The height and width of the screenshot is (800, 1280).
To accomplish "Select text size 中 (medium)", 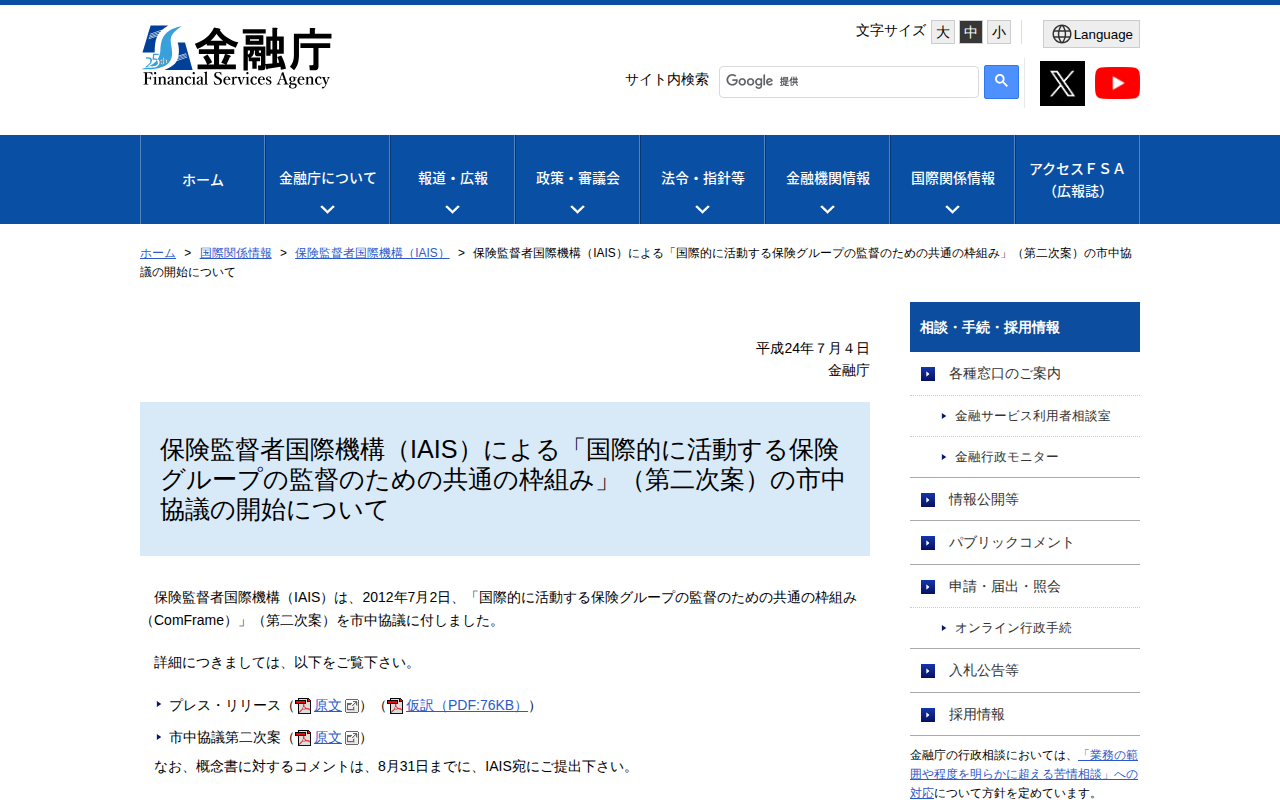I will click(970, 32).
